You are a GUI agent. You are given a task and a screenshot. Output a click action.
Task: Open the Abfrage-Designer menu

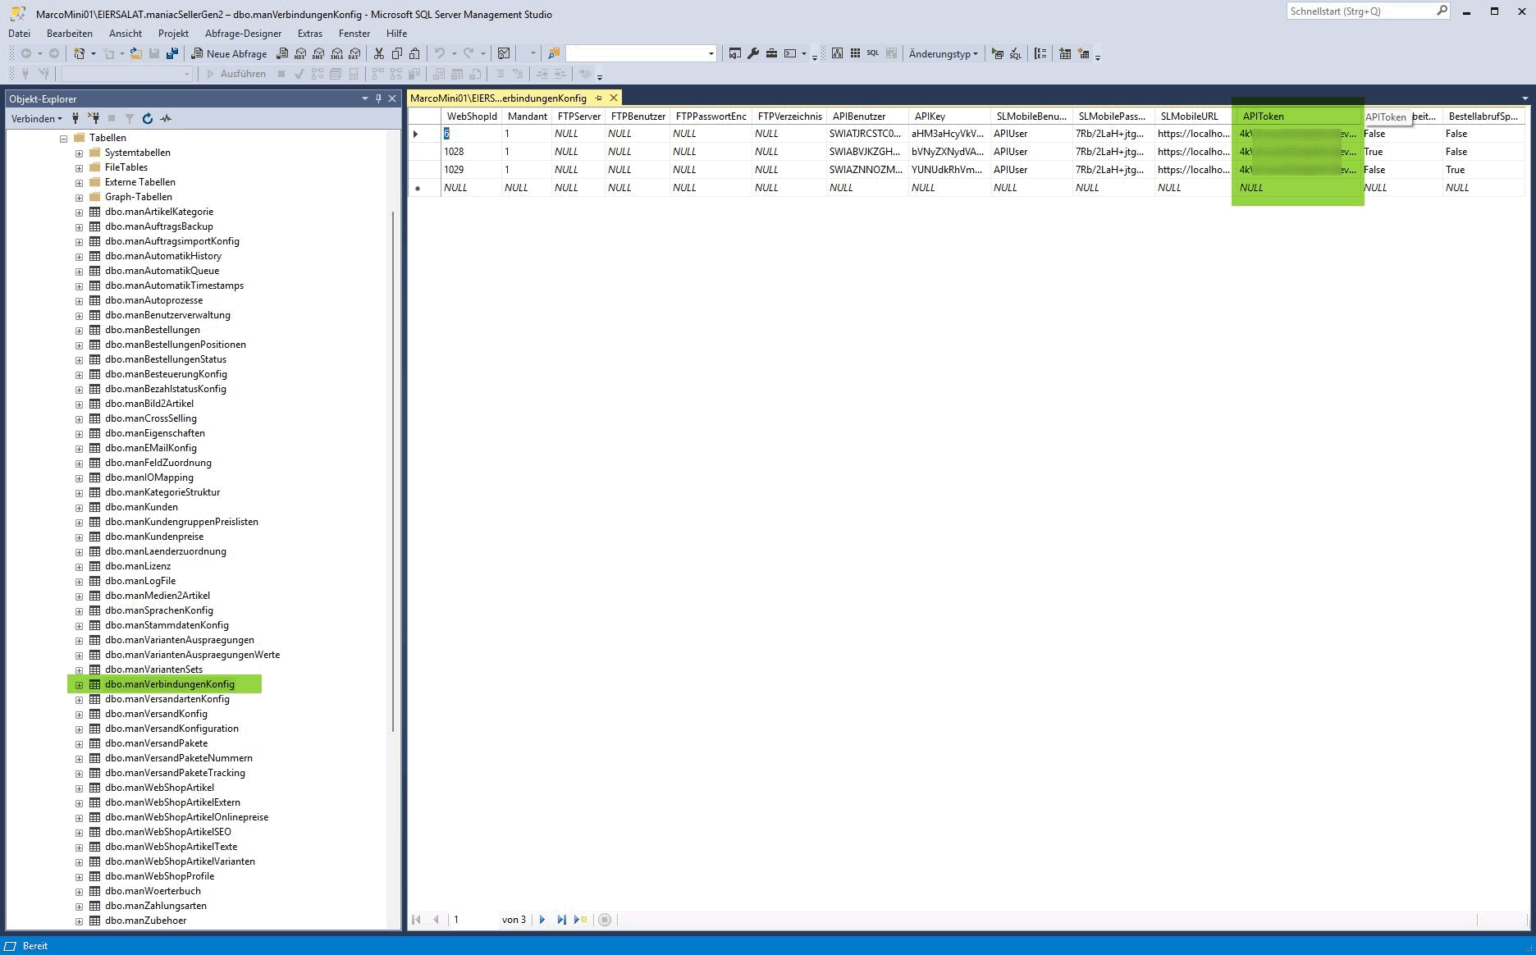point(243,33)
